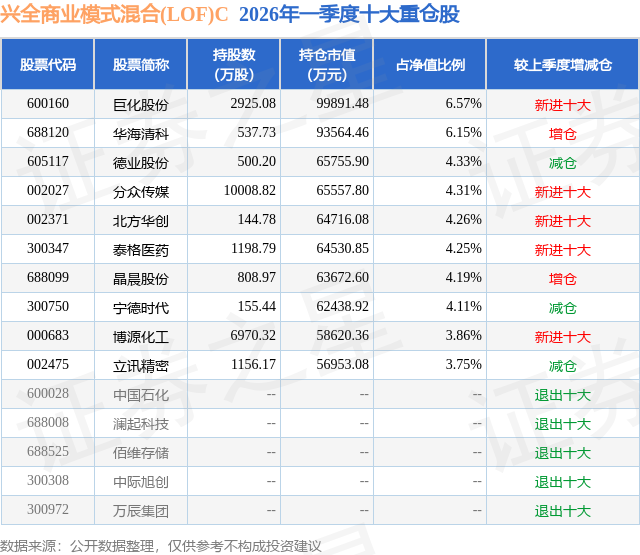This screenshot has width=640, height=555.
Task: Click the 4.25% ratio cell
Action: (464, 249)
